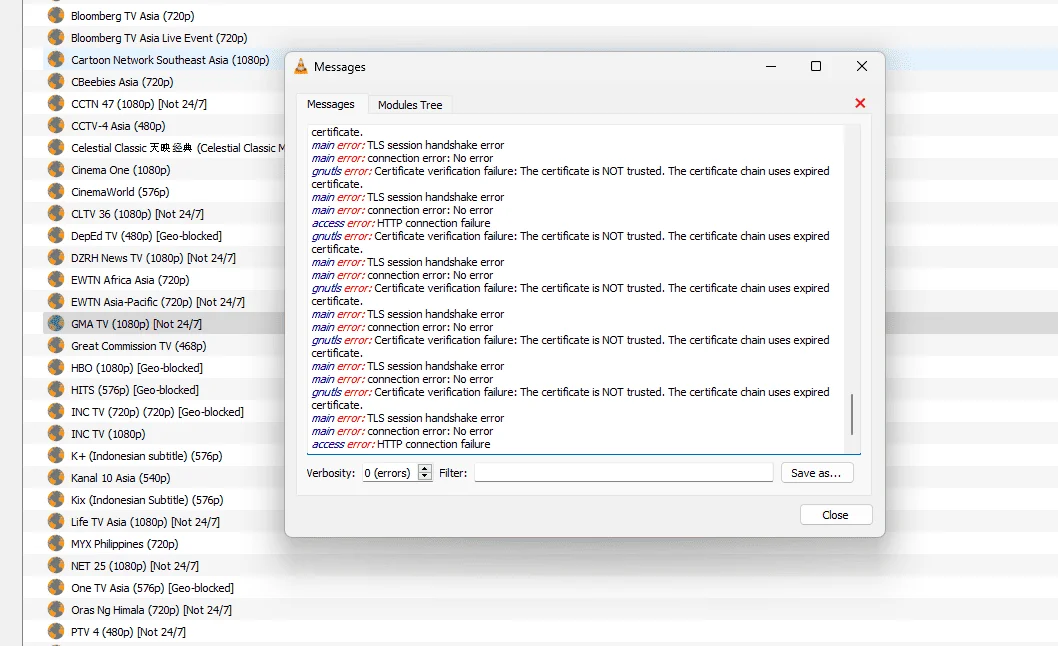Click globe icon next to MYX Philippines

tap(56, 543)
